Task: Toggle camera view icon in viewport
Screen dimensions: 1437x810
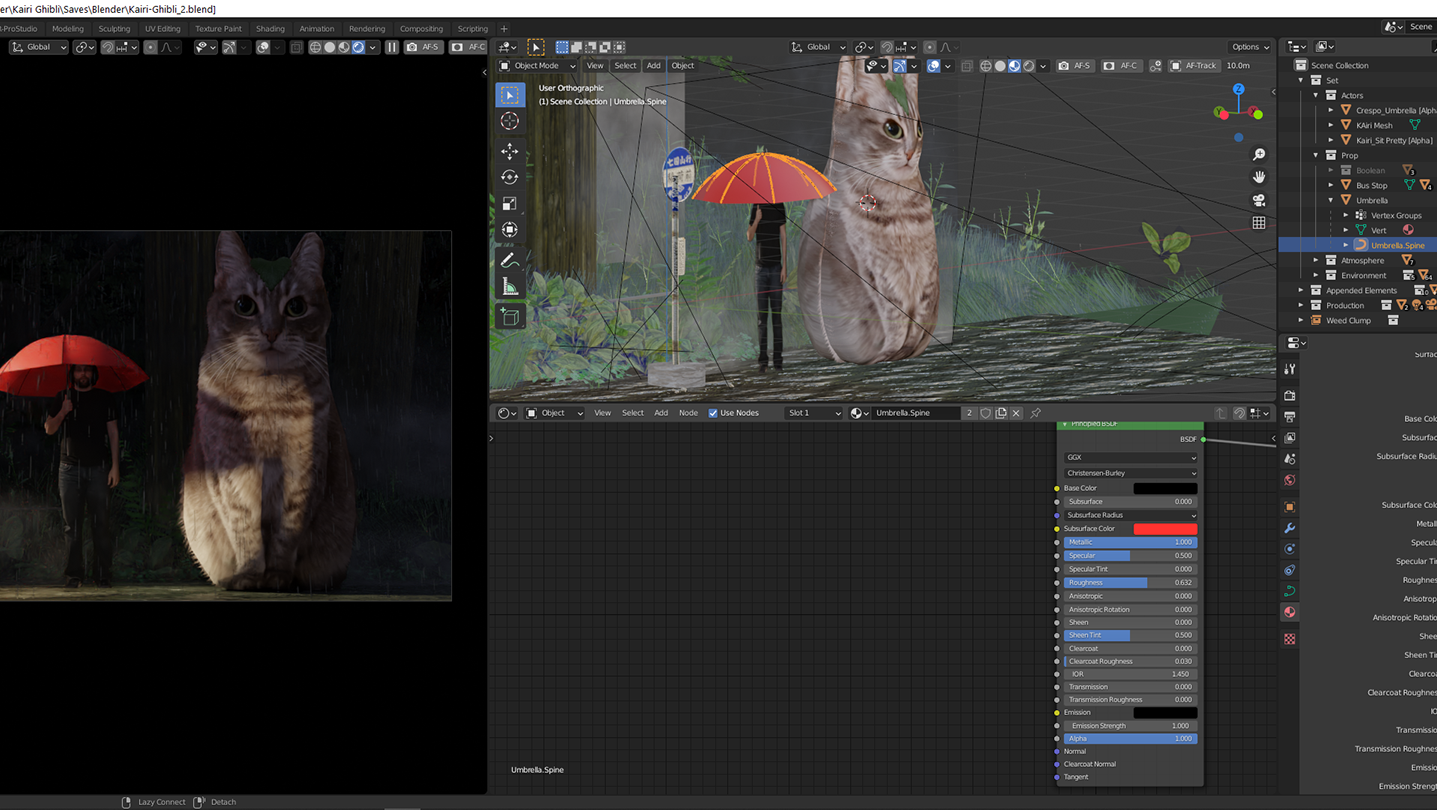Action: pos(1259,200)
